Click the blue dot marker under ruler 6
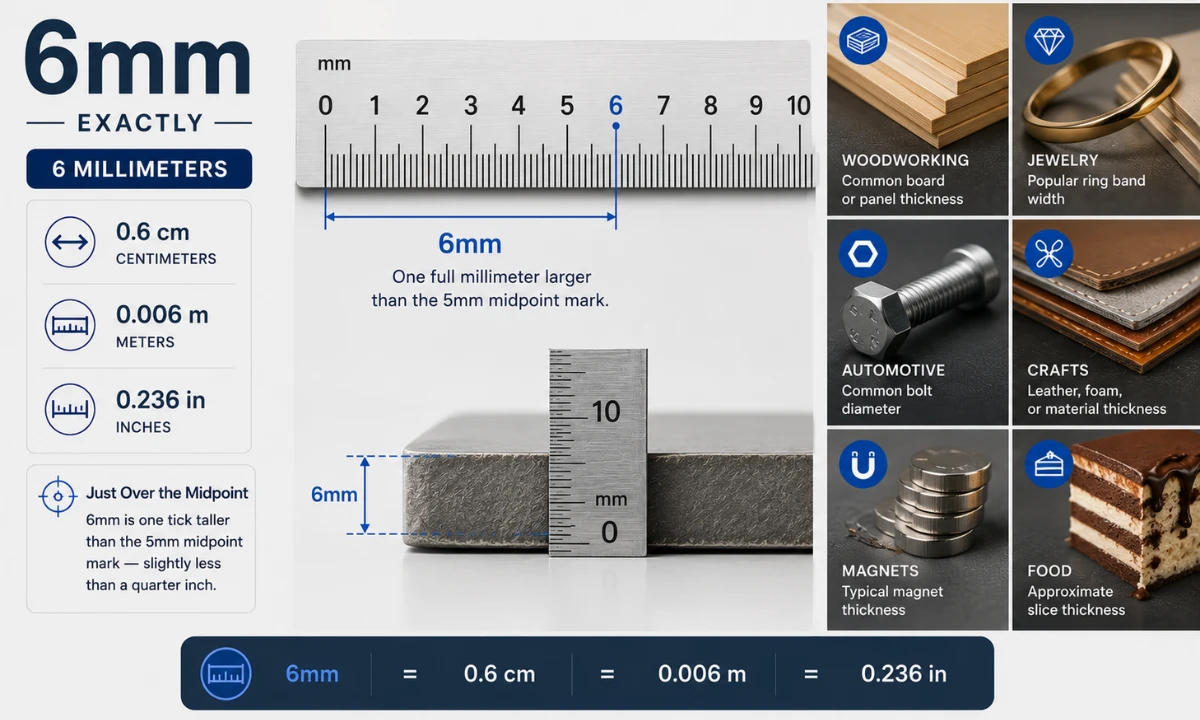The width and height of the screenshot is (1200, 720). point(615,126)
